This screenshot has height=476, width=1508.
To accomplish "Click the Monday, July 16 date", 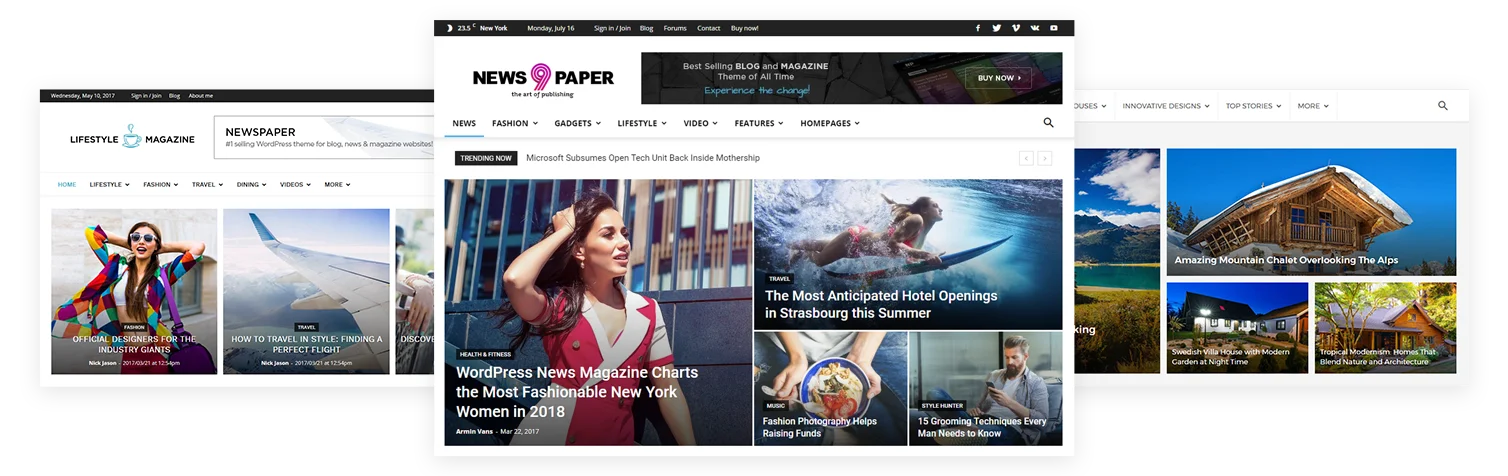I will click(551, 28).
